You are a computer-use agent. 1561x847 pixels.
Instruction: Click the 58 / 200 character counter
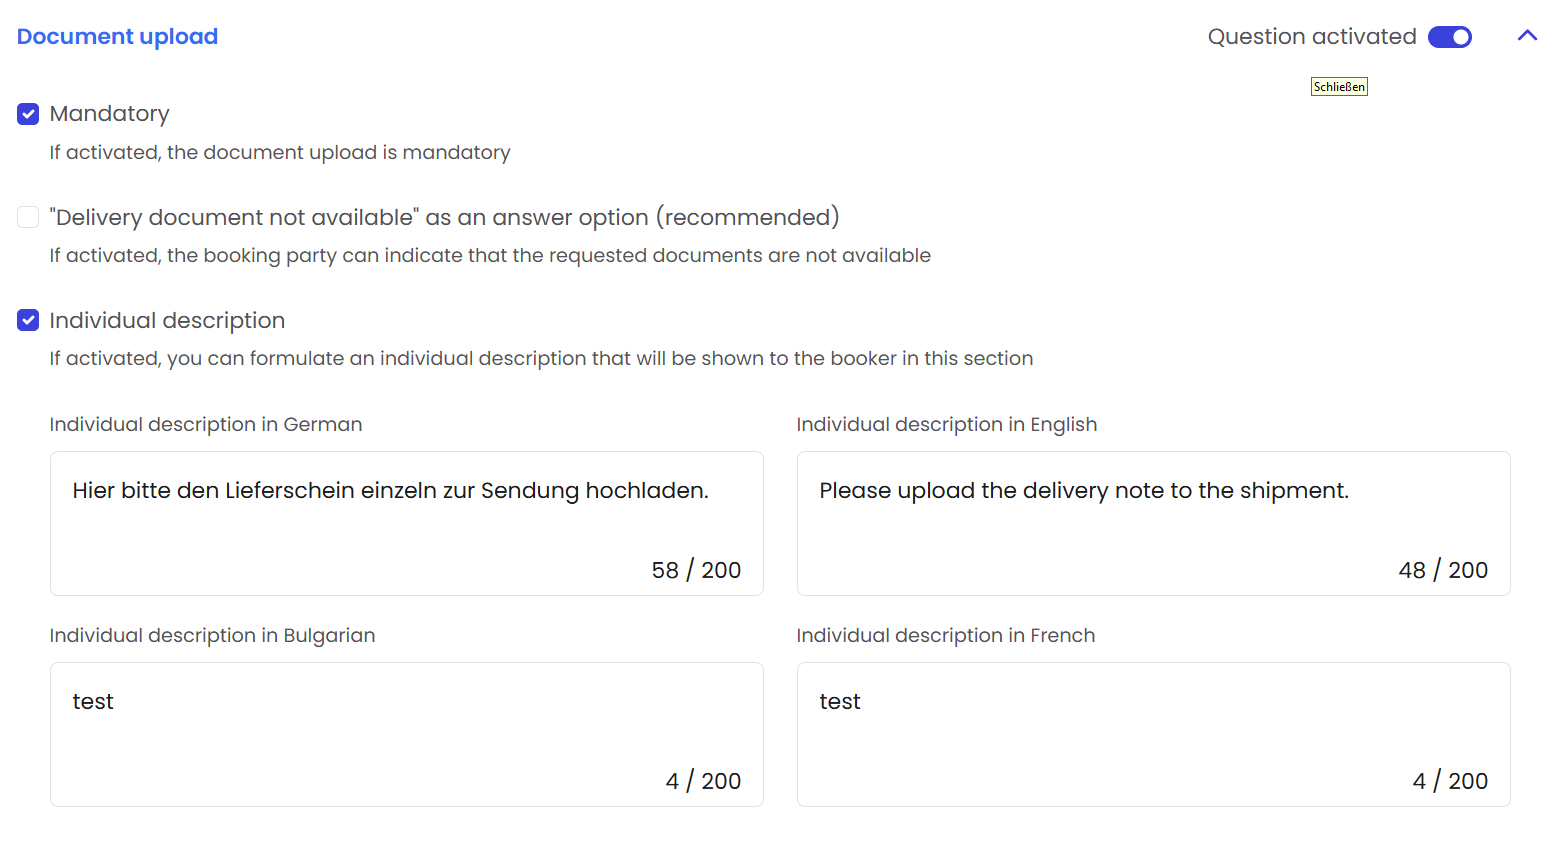696,570
